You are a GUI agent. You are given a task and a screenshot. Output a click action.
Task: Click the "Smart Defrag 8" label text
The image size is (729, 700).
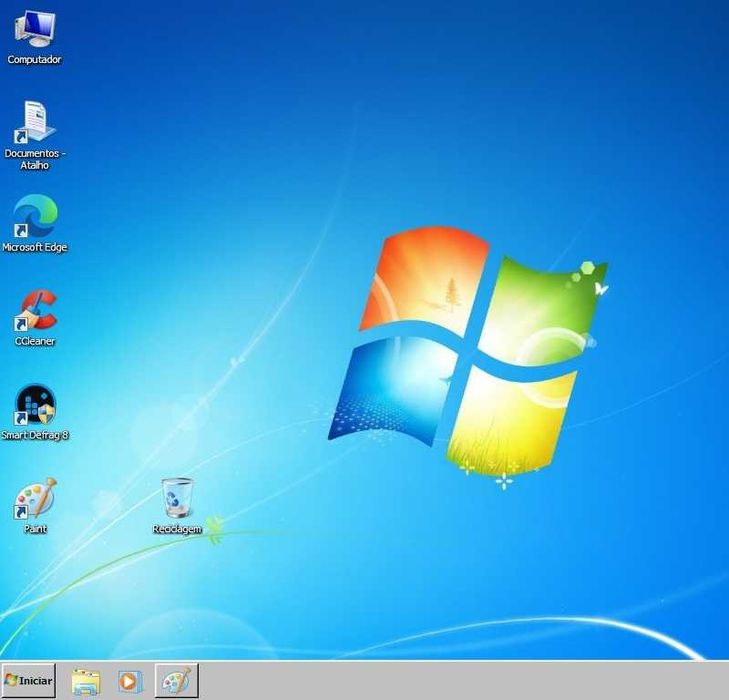(35, 435)
